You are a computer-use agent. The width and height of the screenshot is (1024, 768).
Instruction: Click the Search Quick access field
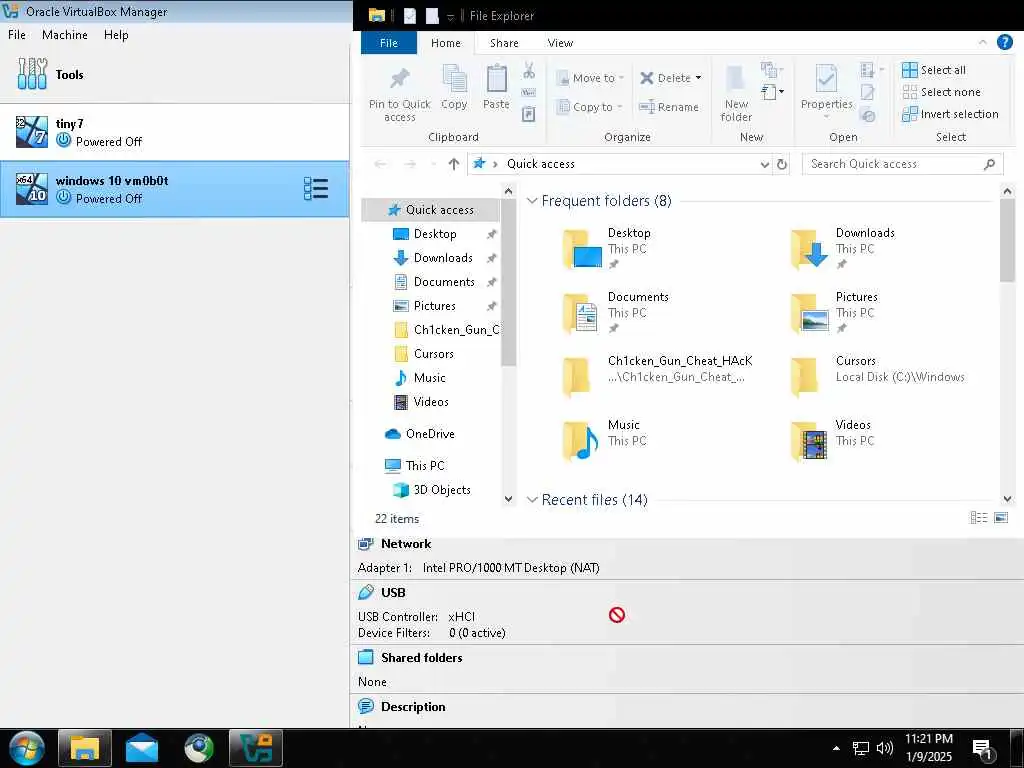coord(902,164)
